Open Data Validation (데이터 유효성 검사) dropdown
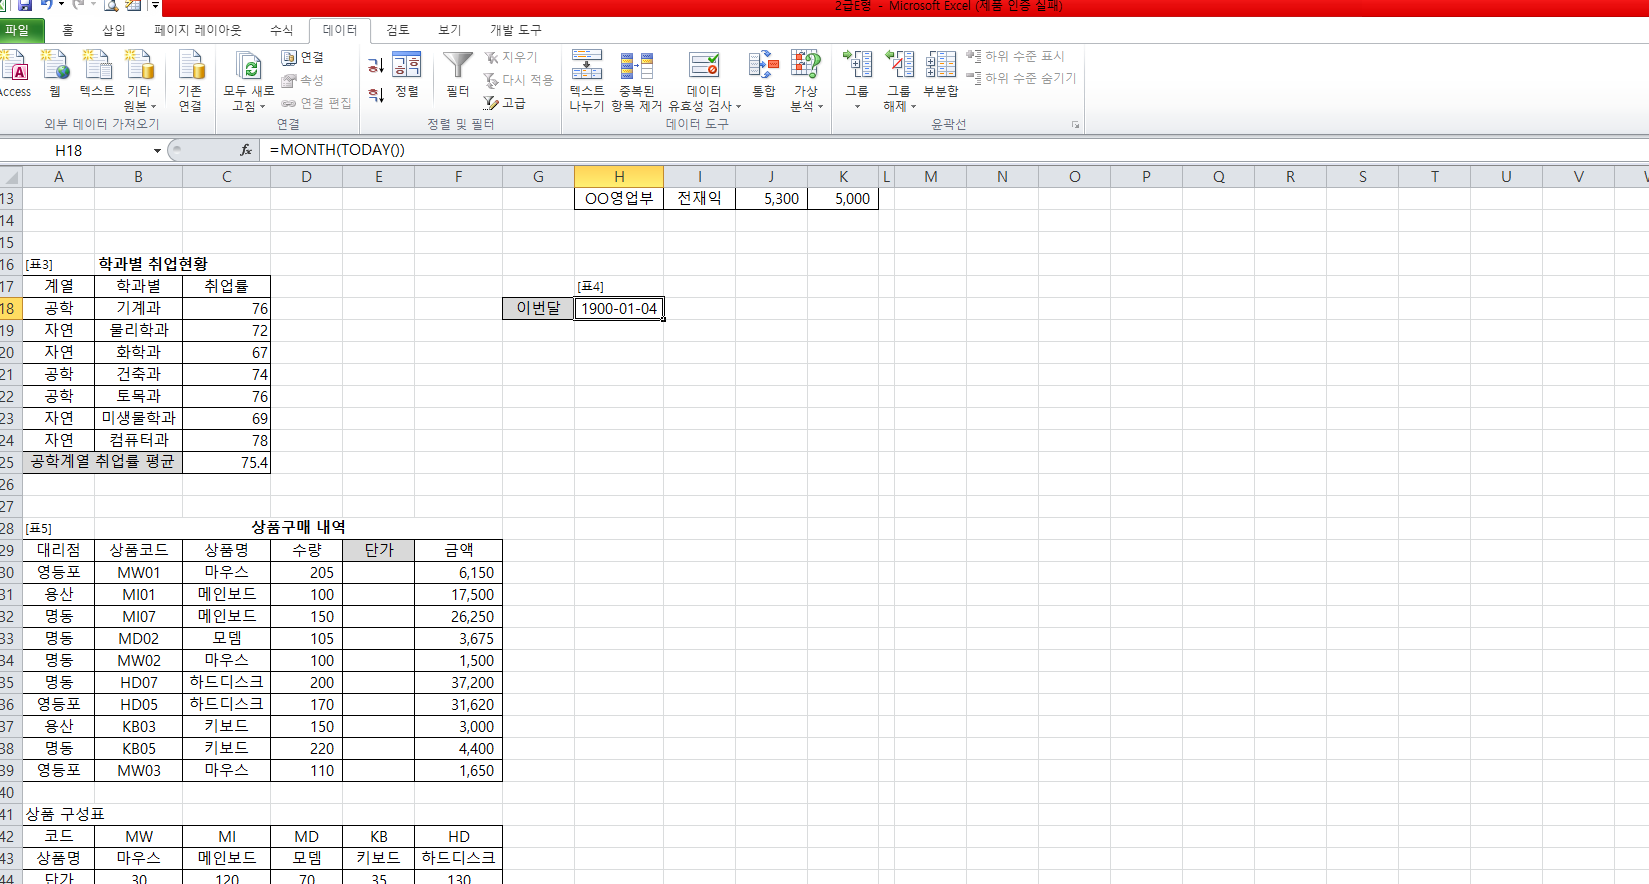 click(x=738, y=107)
